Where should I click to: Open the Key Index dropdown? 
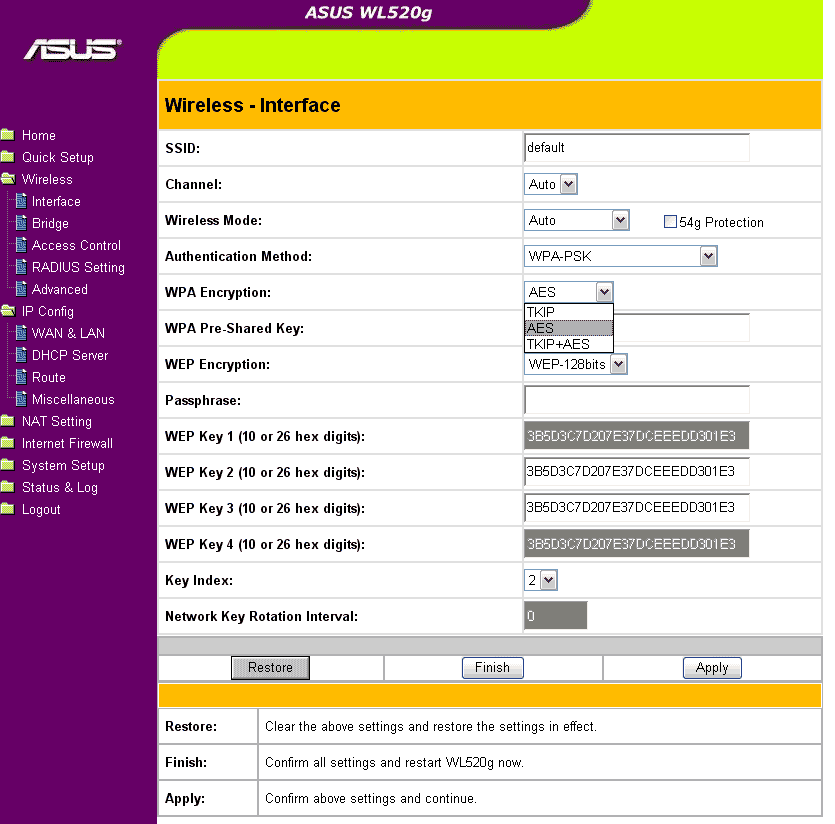541,580
